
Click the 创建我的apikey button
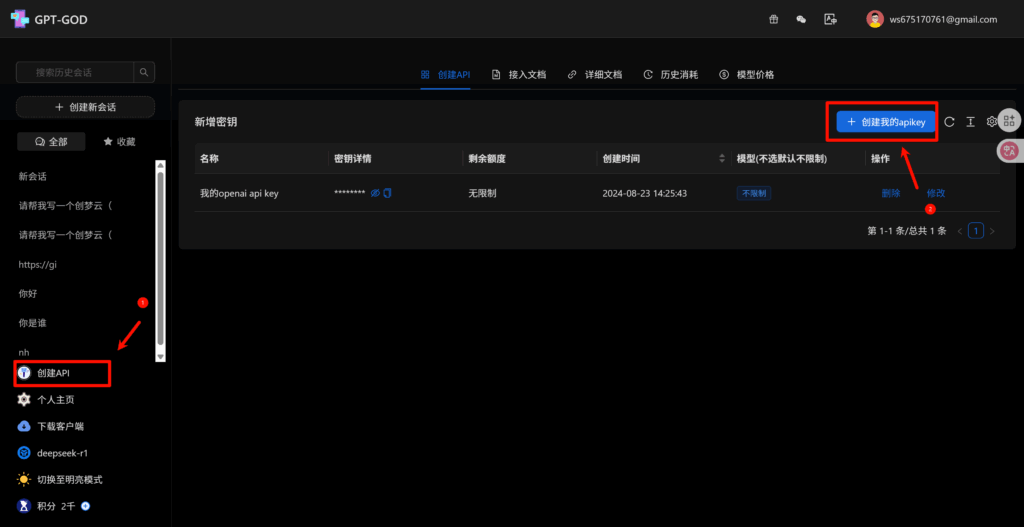[x=886, y=122]
